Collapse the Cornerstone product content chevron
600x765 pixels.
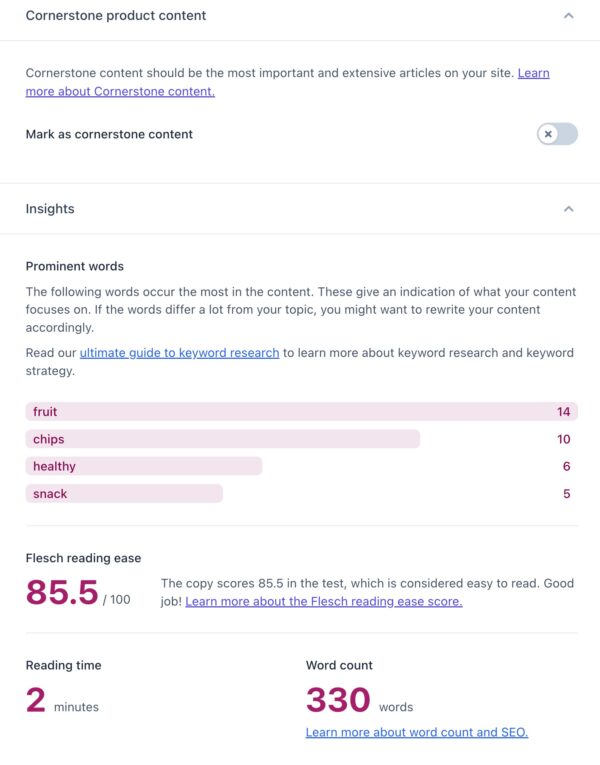click(568, 16)
